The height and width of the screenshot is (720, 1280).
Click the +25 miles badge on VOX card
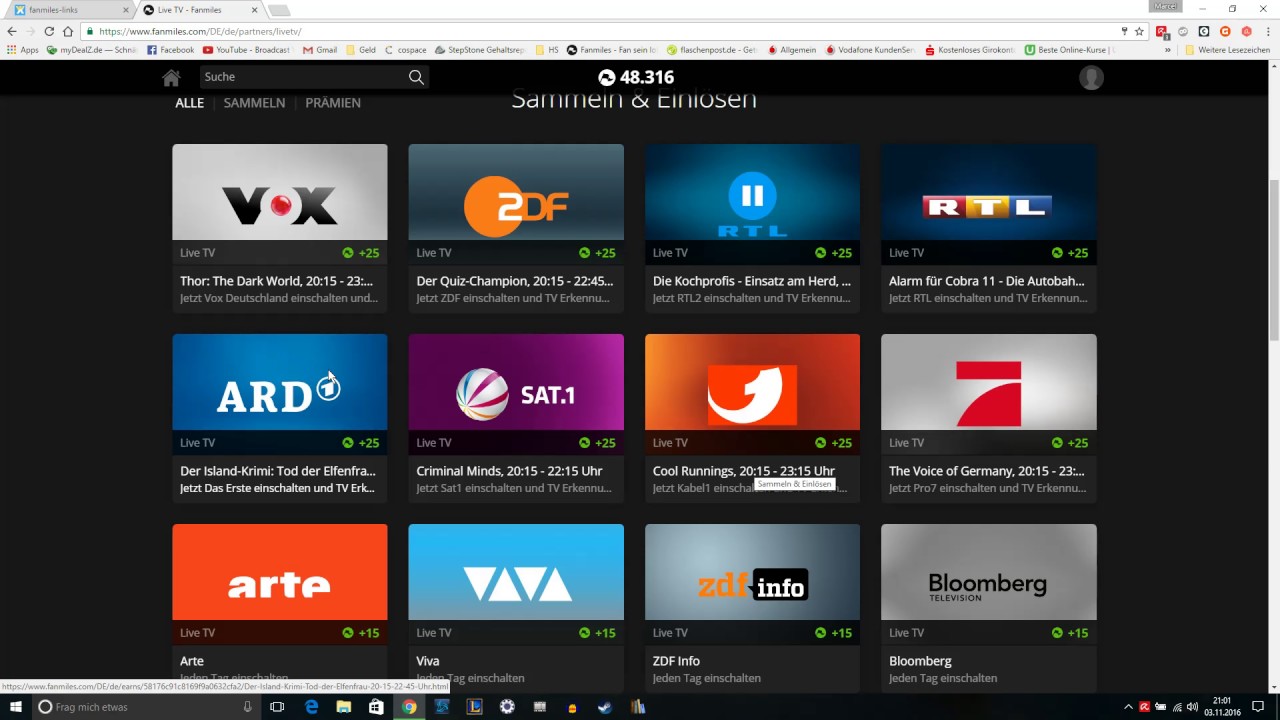coord(361,253)
